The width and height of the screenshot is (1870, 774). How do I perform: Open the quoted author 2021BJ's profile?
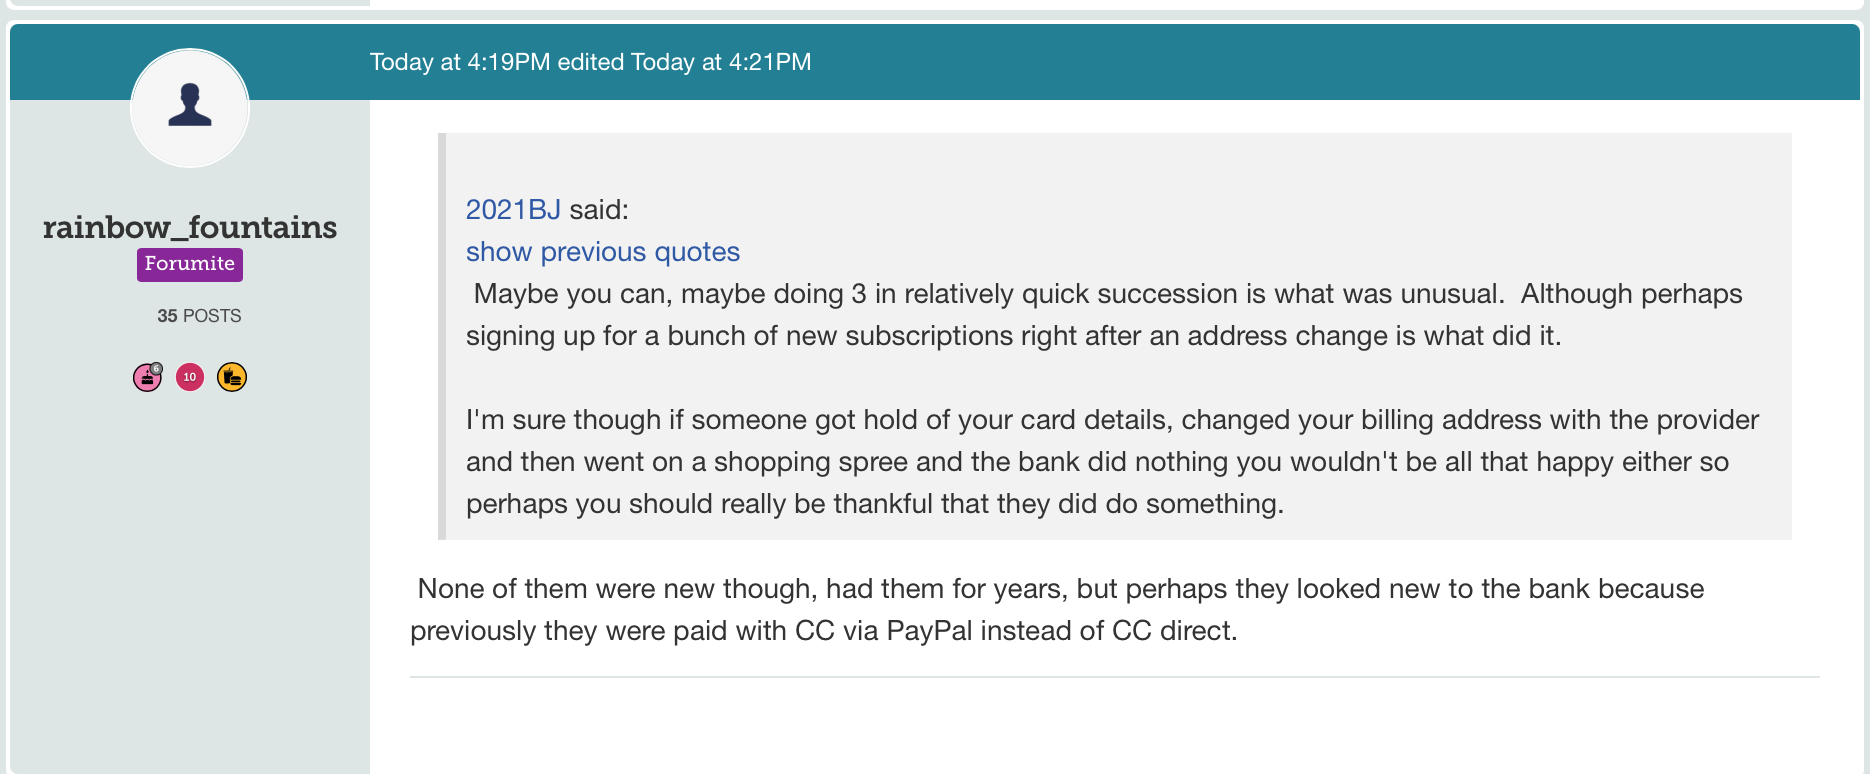coord(513,210)
